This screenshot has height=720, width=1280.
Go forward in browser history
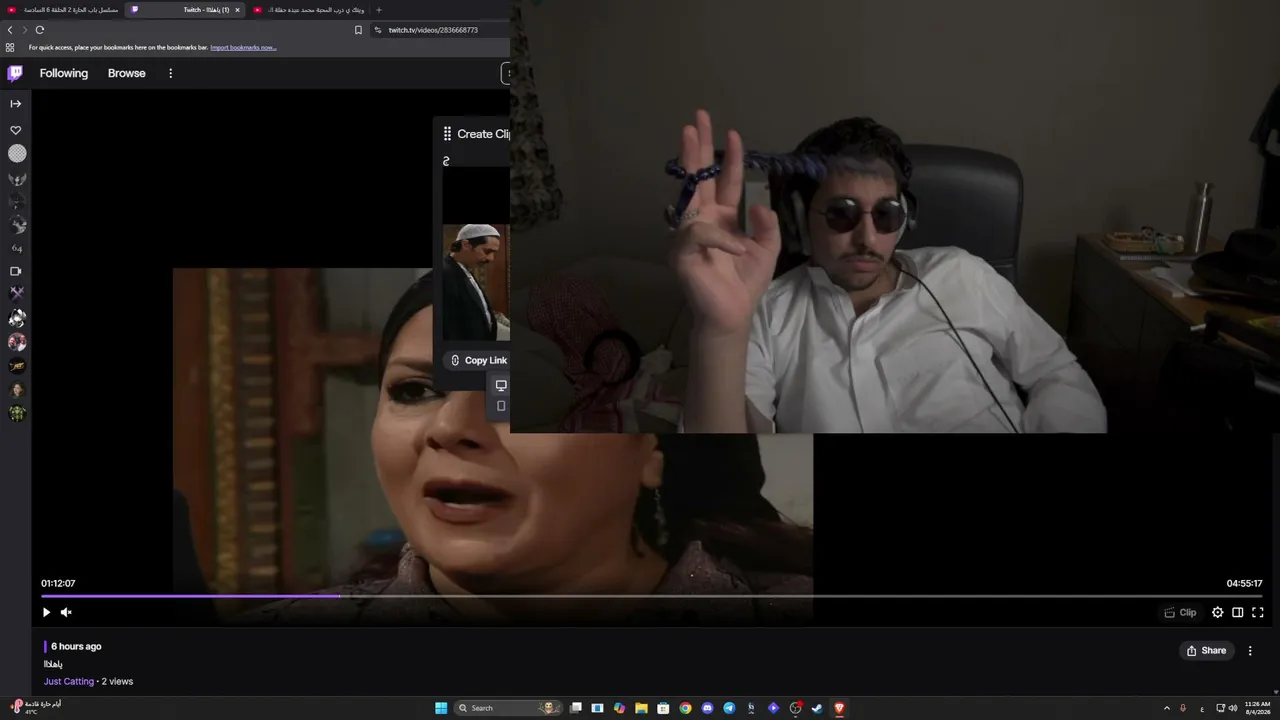(25, 30)
